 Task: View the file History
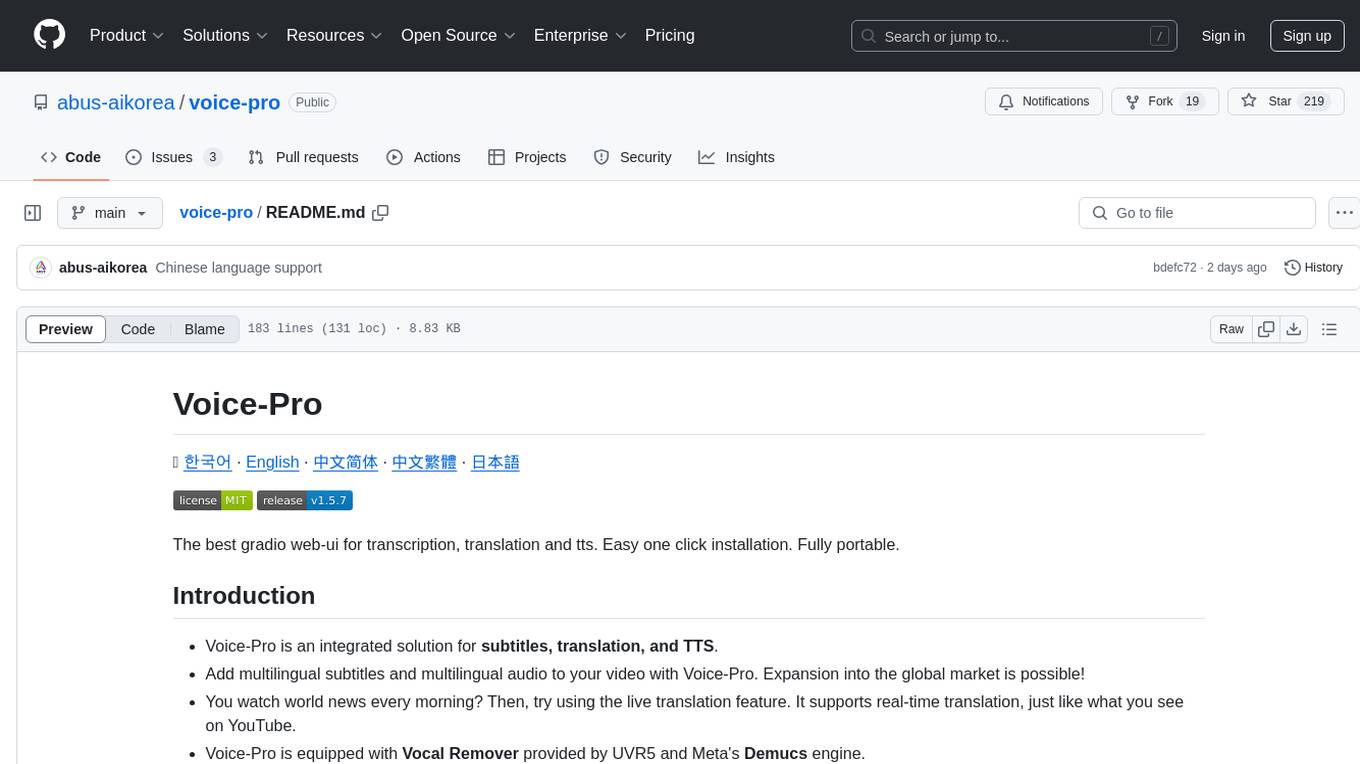point(1313,268)
